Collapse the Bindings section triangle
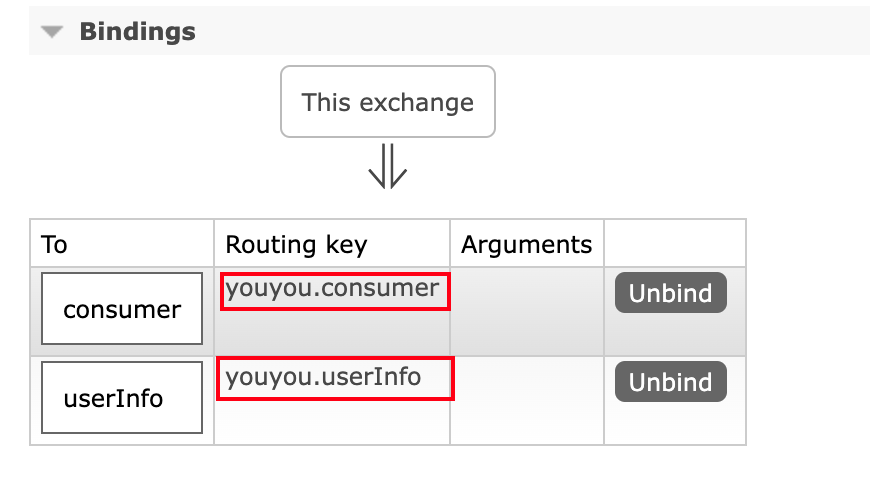The width and height of the screenshot is (870, 478). tap(53, 32)
